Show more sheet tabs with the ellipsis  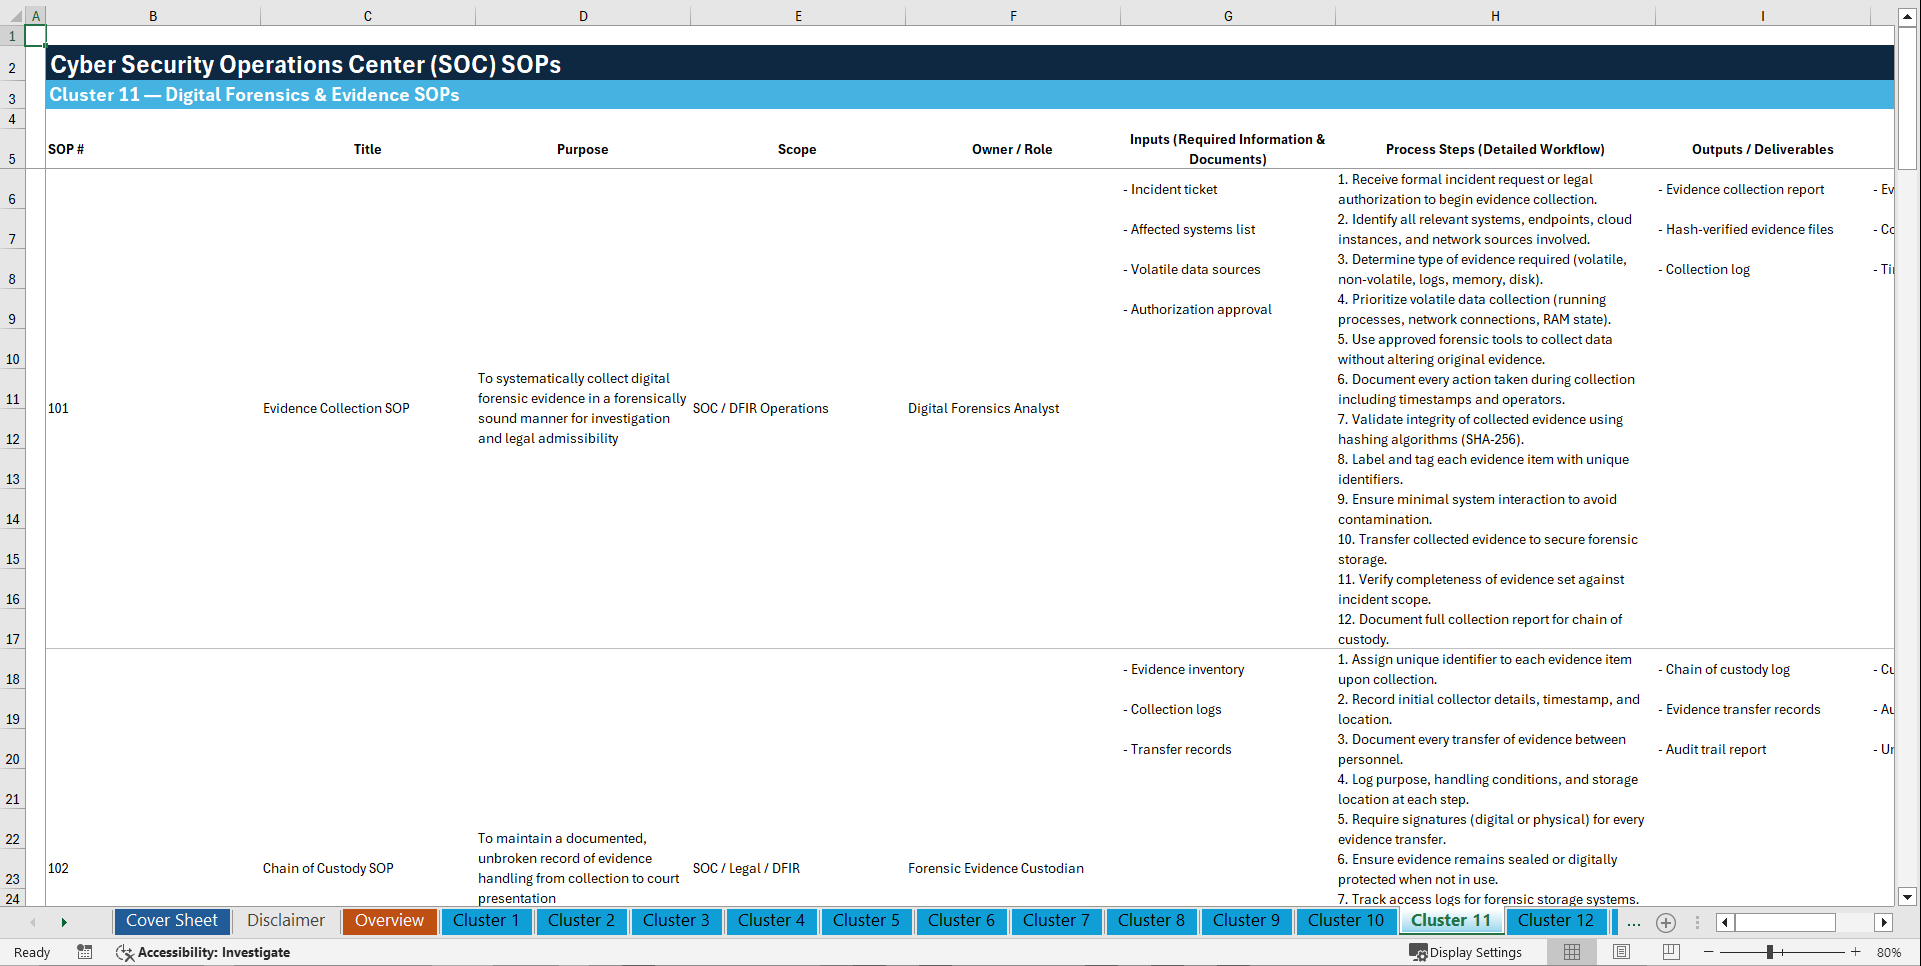(1634, 922)
